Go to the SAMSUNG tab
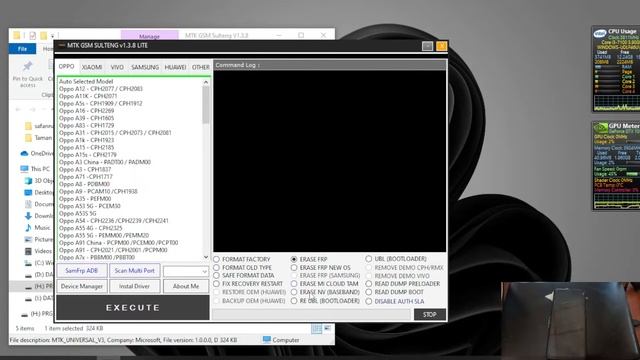Screen dimensions: 640x360 (x=145, y=67)
